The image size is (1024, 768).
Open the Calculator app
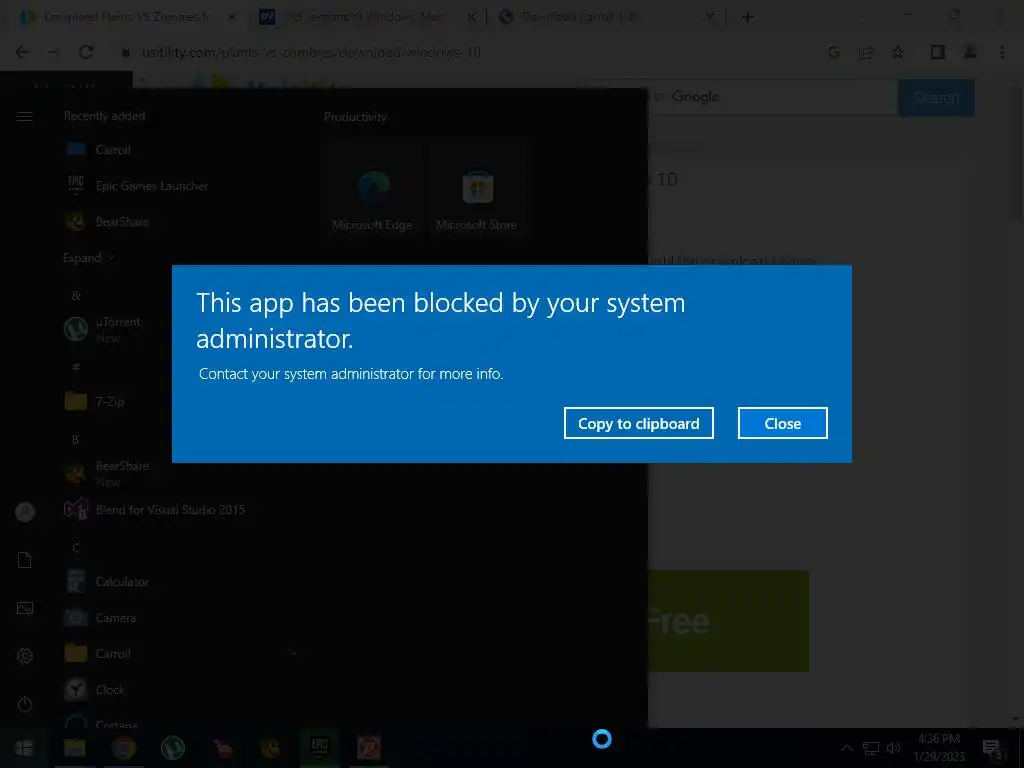tap(106, 581)
